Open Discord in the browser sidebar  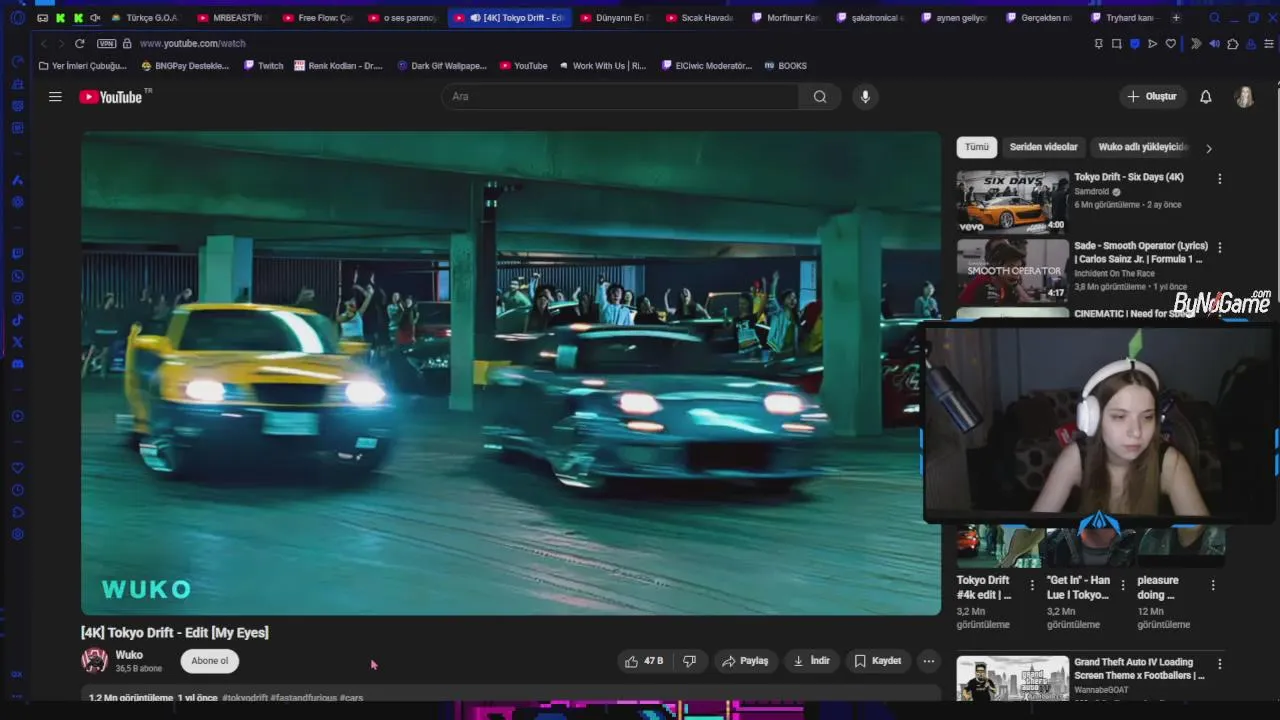click(x=17, y=364)
